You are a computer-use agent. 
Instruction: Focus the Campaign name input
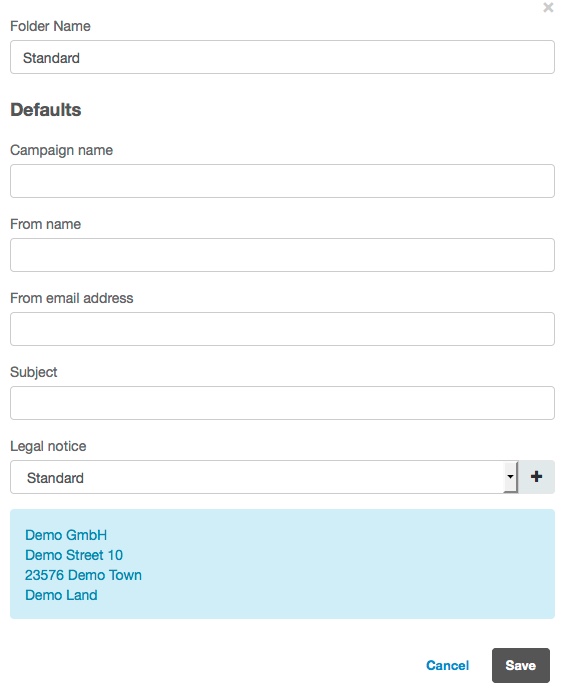(282, 181)
